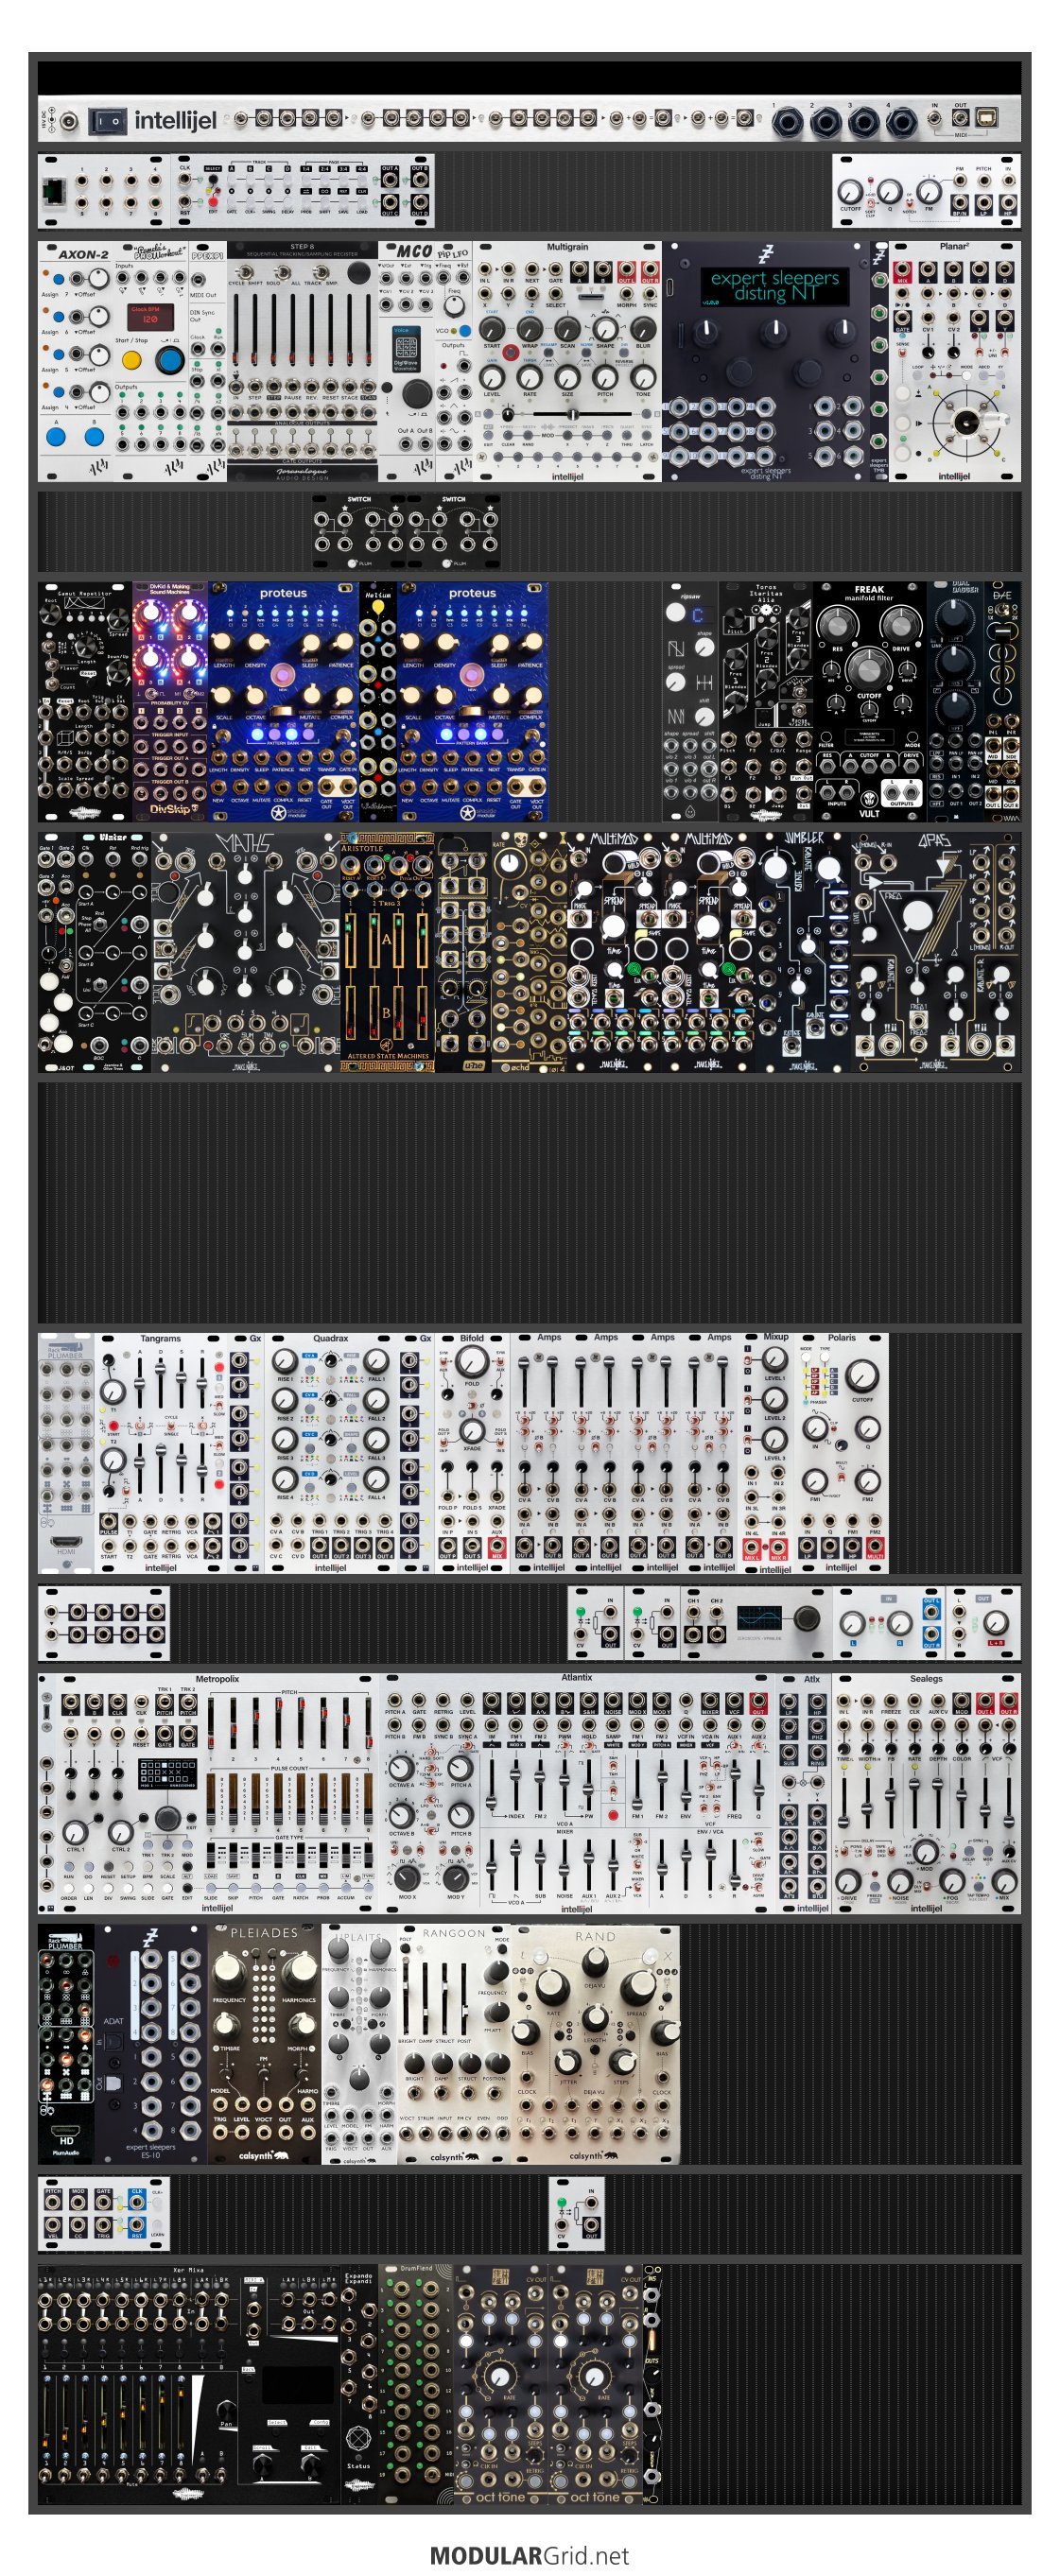The width and height of the screenshot is (1060, 2576).
Task: Click the small oscilloscope display in the 1U row
Action: click(x=759, y=1617)
